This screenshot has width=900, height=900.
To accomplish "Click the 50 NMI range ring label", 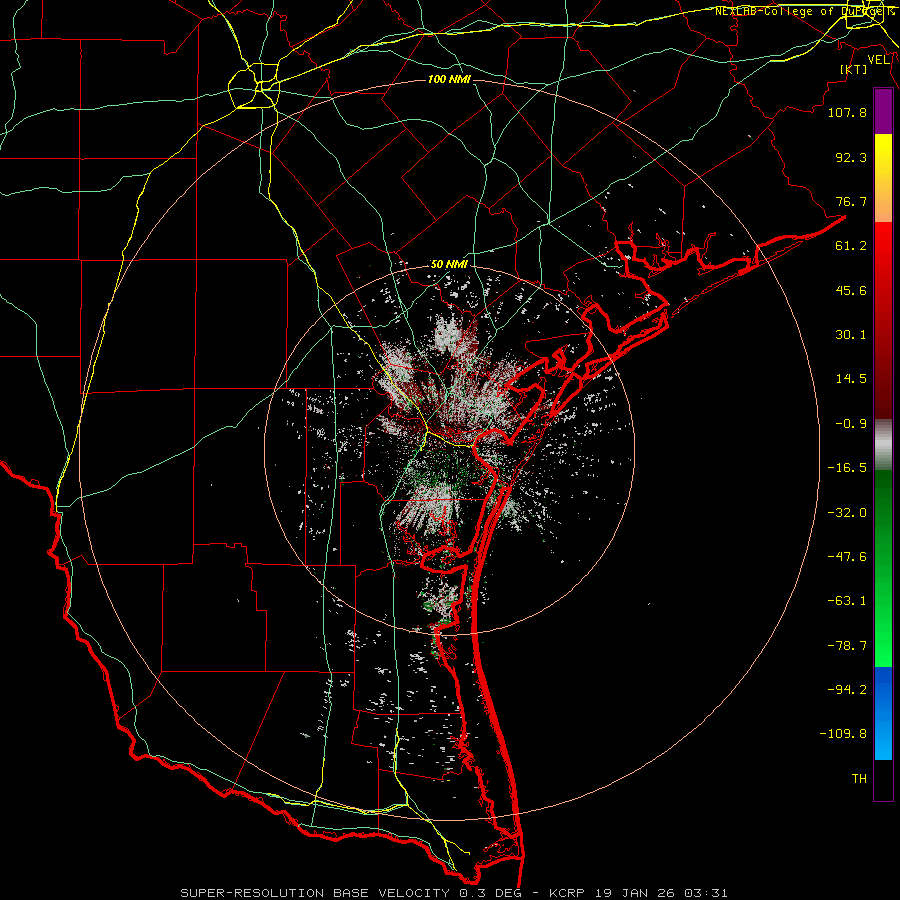I will pos(449,265).
